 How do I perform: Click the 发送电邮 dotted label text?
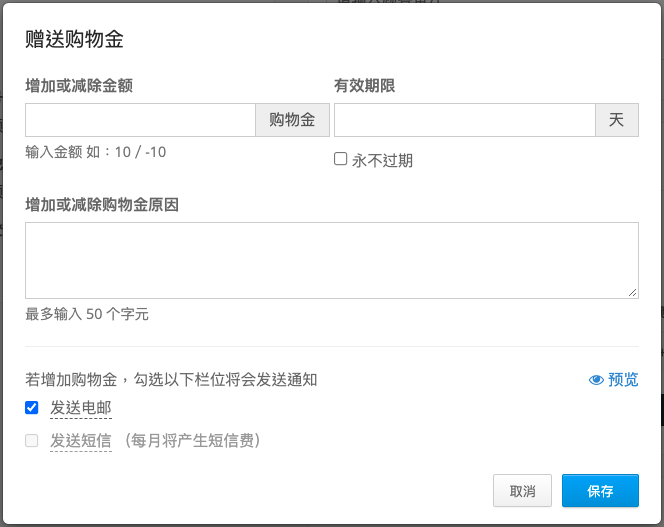[x=81, y=408]
